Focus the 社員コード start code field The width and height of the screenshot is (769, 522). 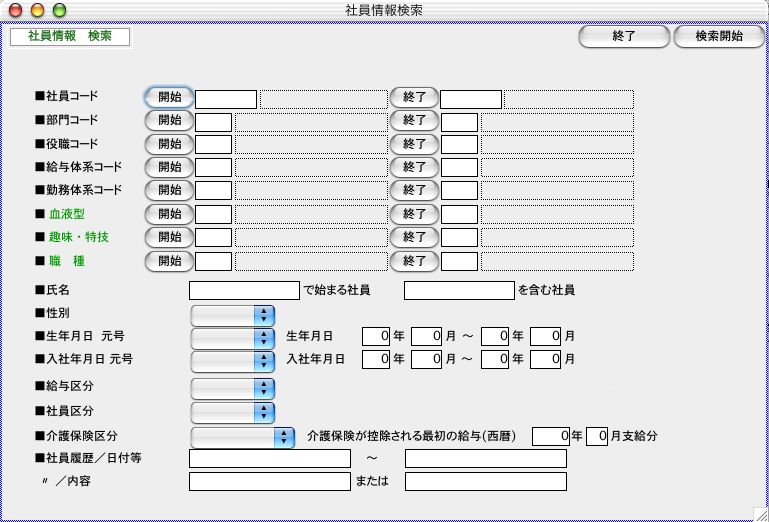click(226, 99)
